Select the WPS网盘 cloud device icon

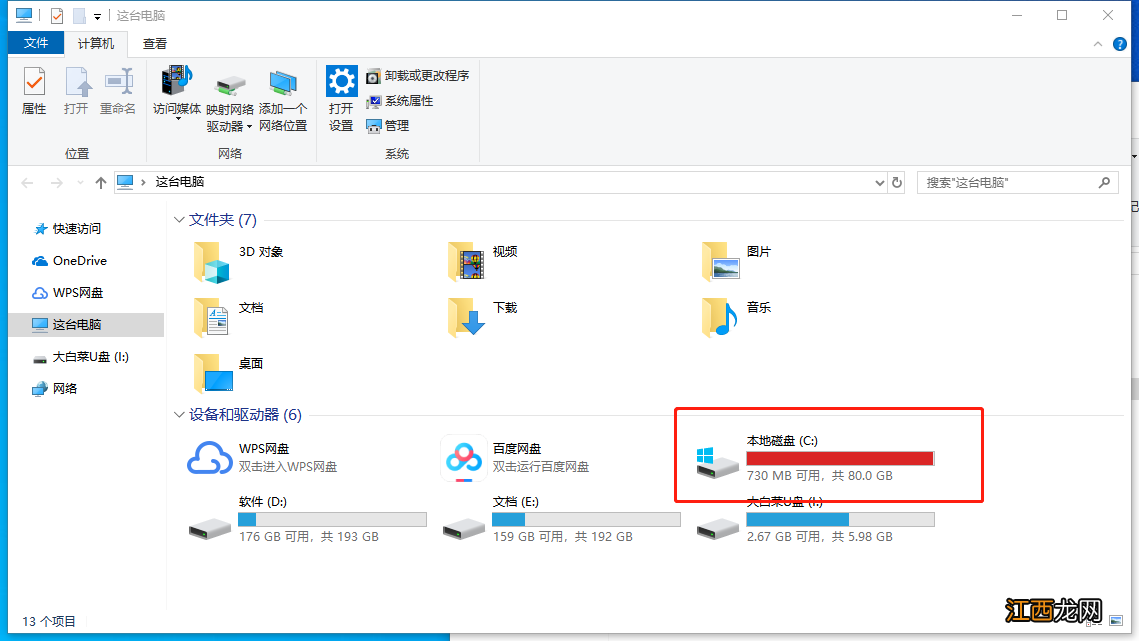[210, 458]
